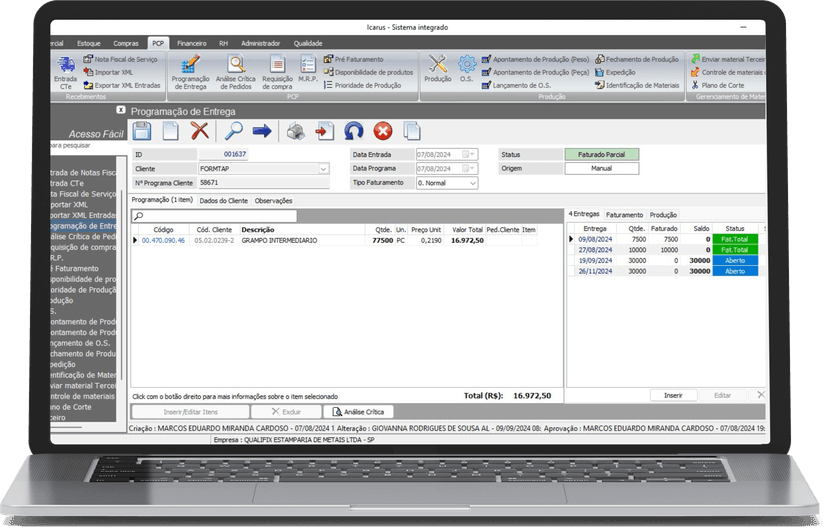Click the red X delete toolbar icon
Image resolution: width=828 pixels, height=527 pixels.
coord(200,131)
